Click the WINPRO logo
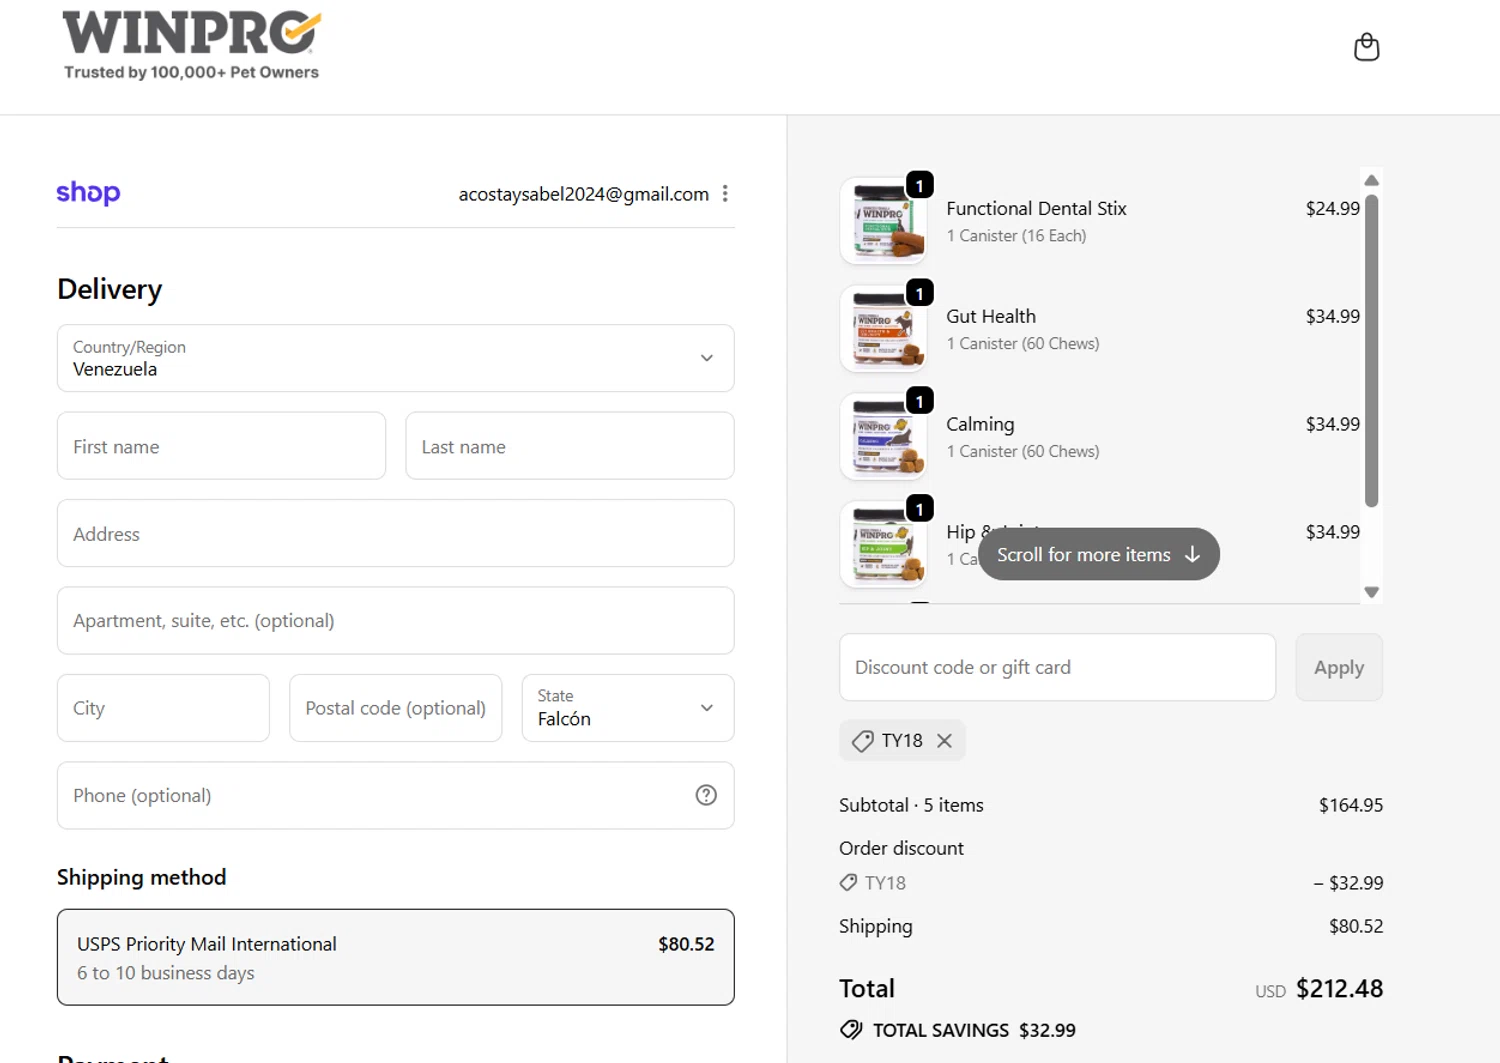This screenshot has height=1063, width=1500. [192, 33]
